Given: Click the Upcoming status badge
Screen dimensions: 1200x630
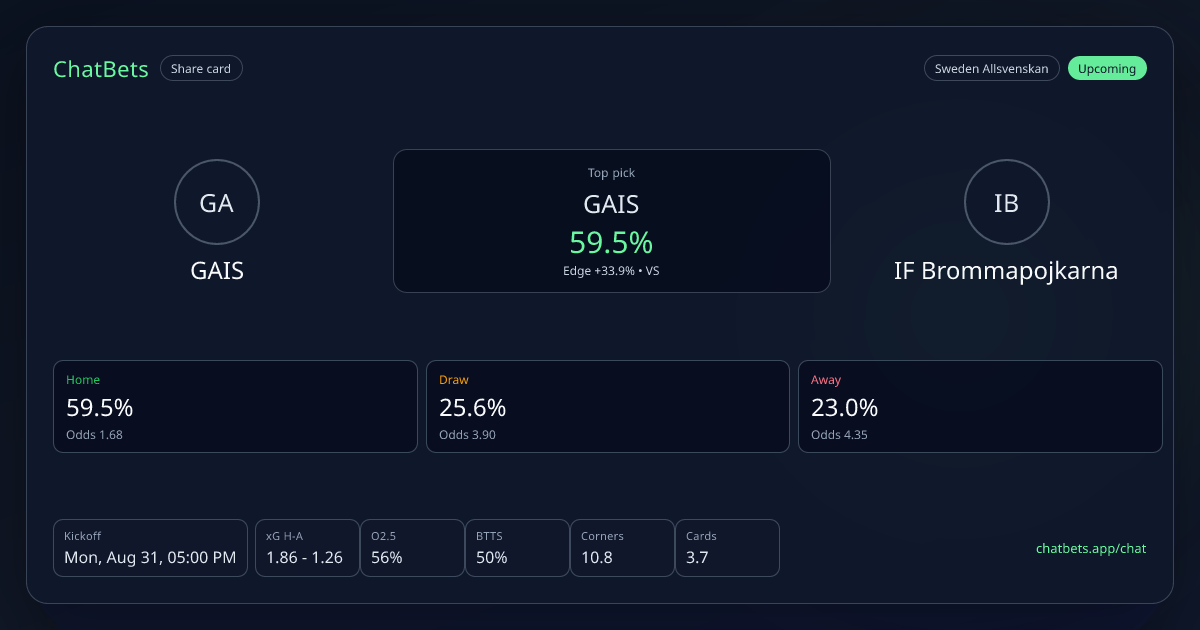Looking at the screenshot, I should [1107, 69].
